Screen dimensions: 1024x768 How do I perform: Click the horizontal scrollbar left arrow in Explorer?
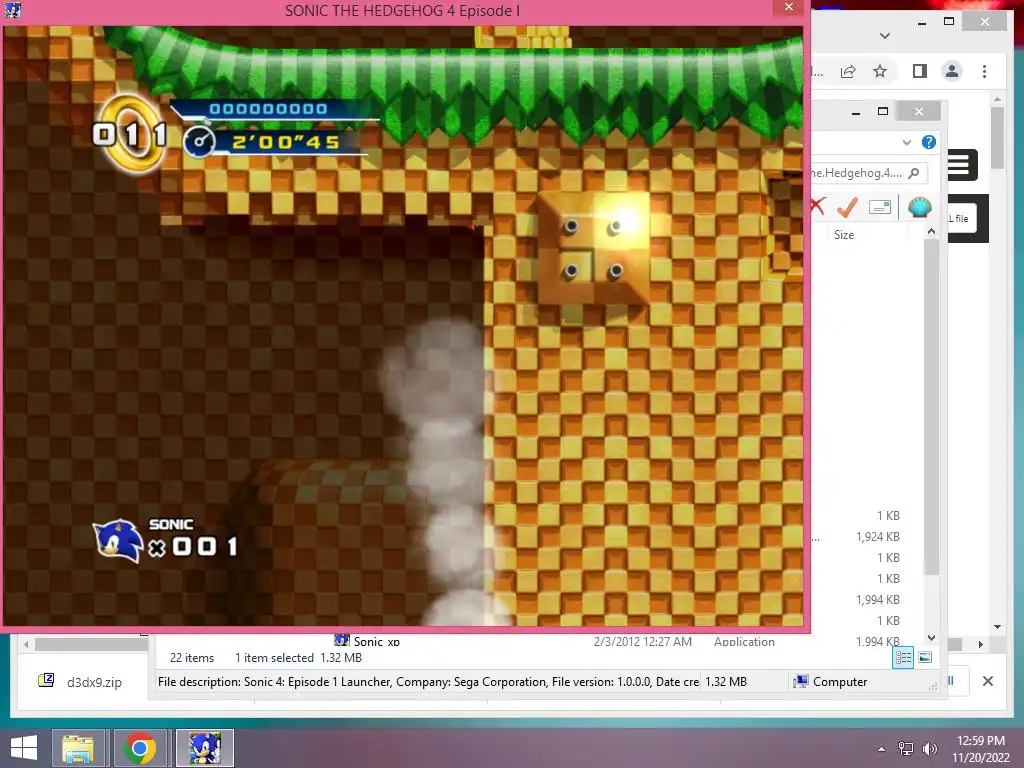(x=26, y=645)
